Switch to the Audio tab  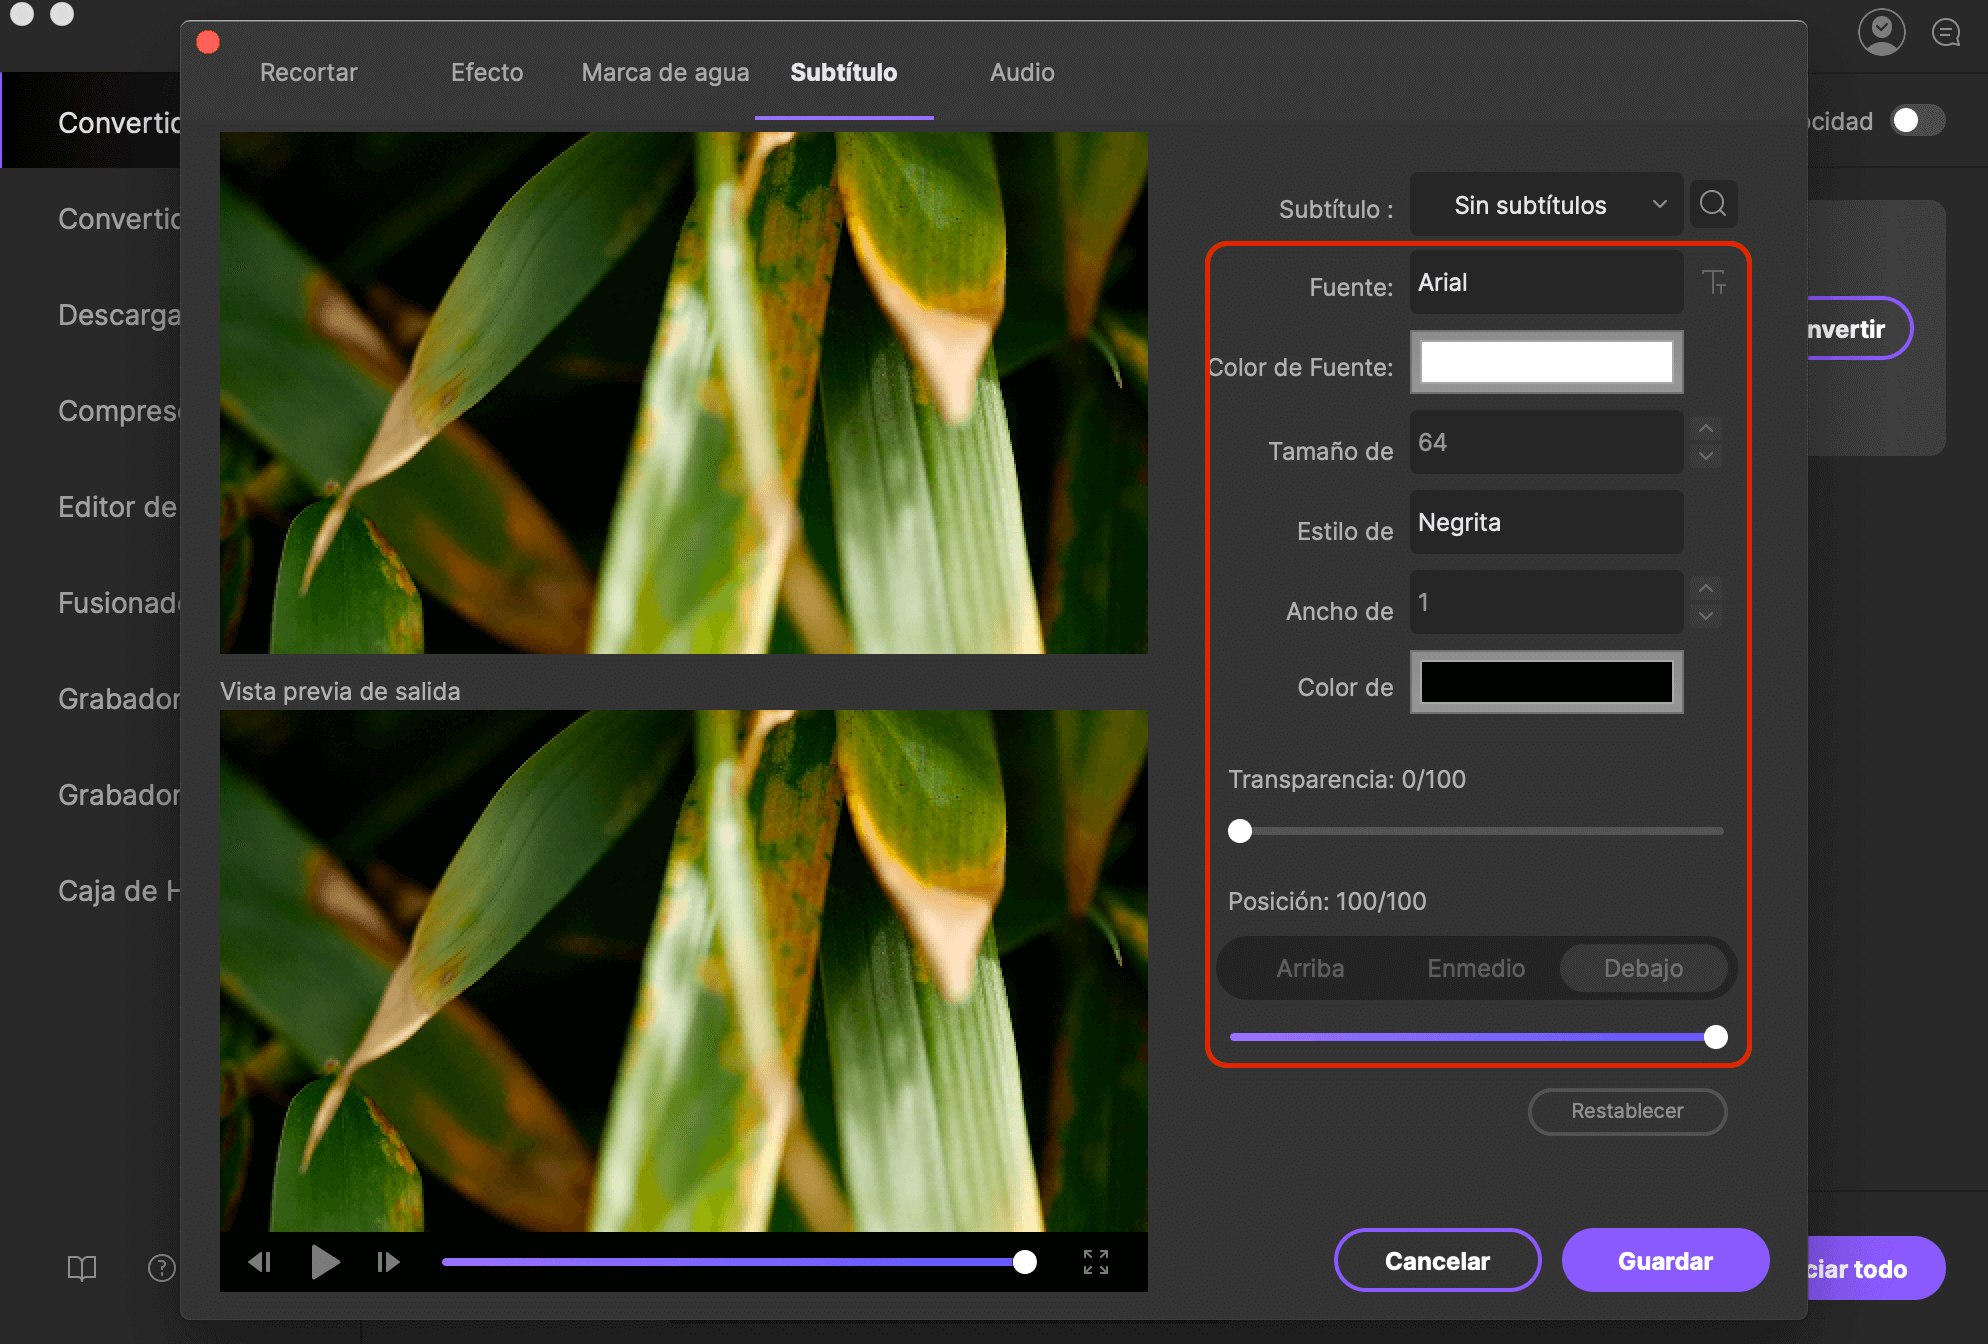(1022, 73)
